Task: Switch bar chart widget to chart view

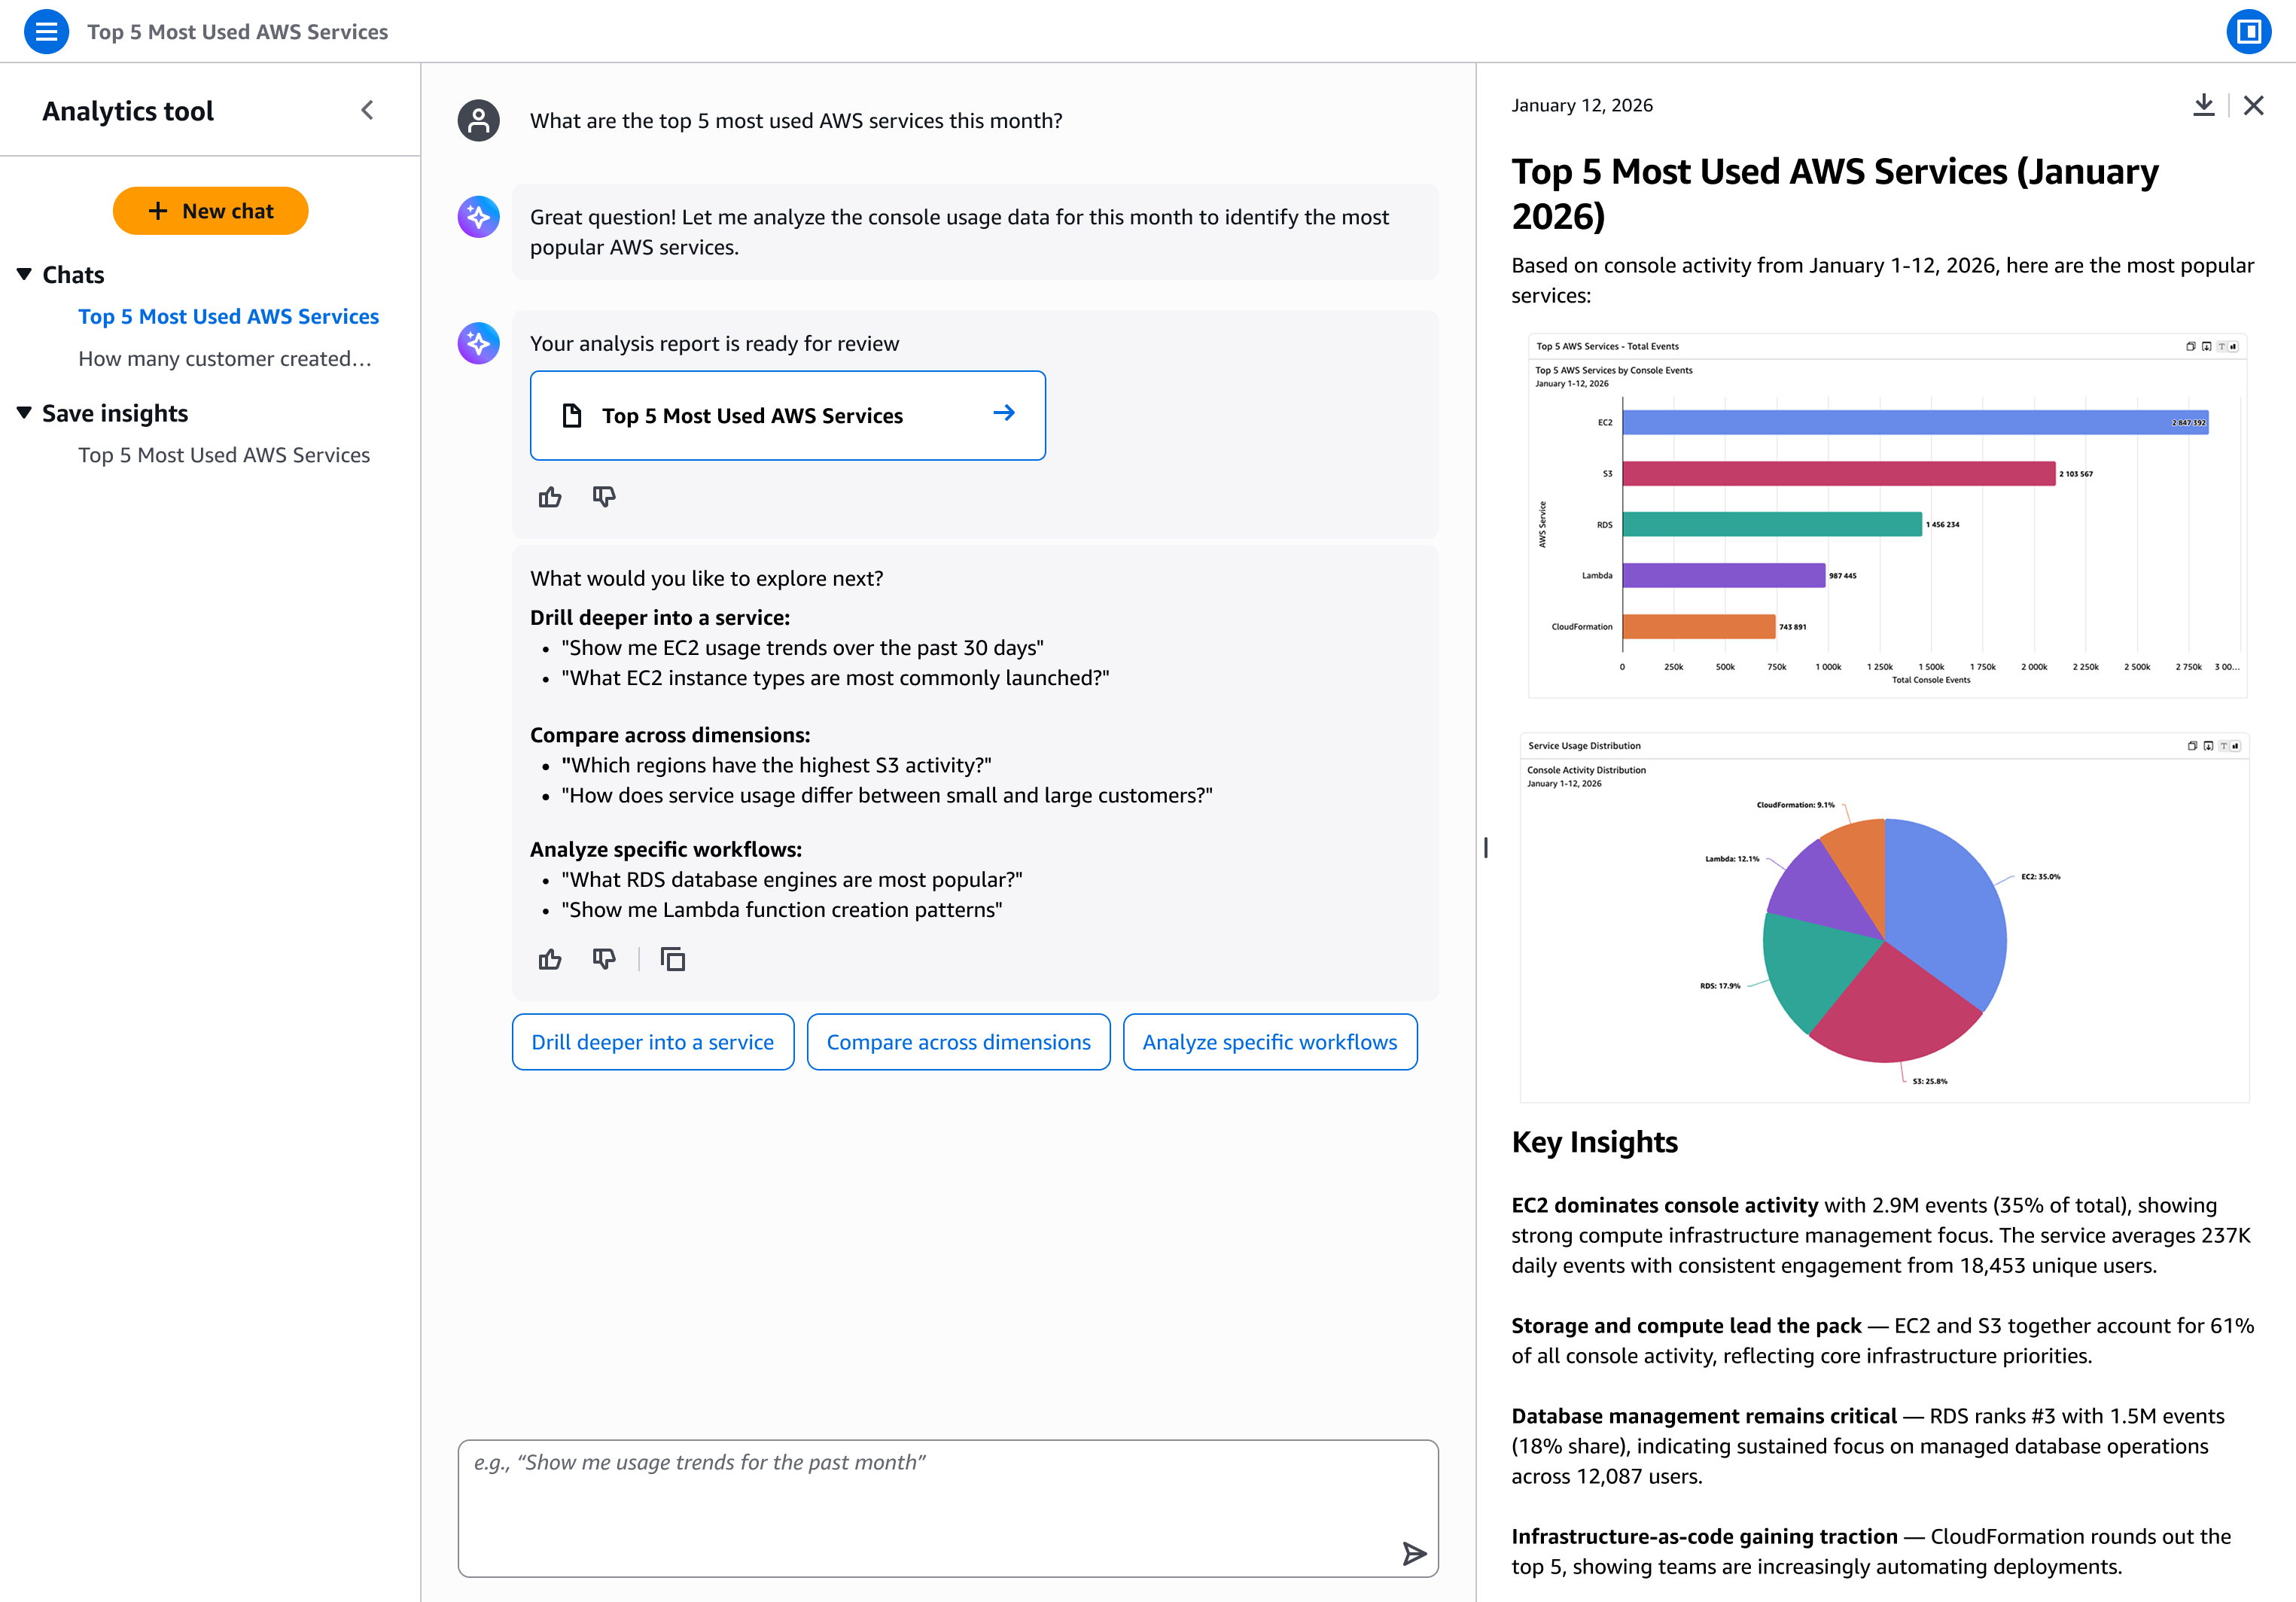Action: 2233,346
